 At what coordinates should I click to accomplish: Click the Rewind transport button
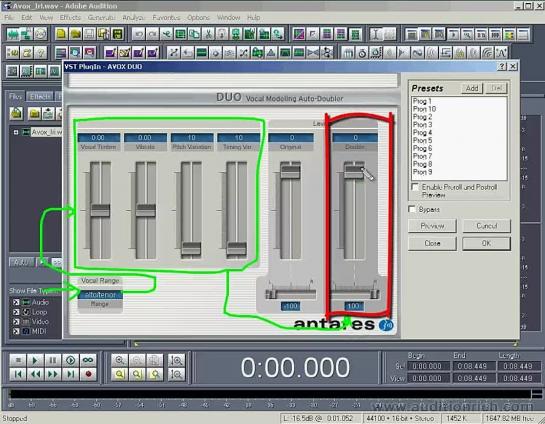click(35, 374)
